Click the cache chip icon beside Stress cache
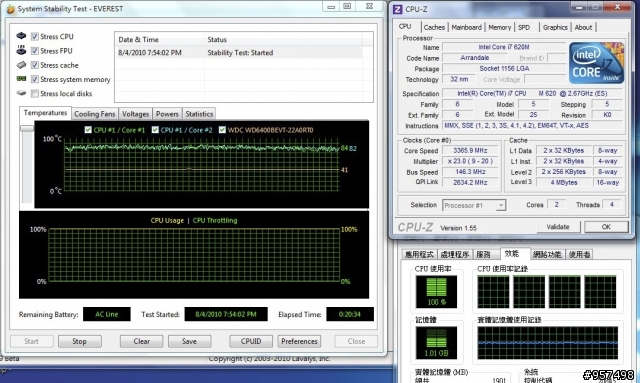Viewport: 640px width, 383px height. (21, 65)
